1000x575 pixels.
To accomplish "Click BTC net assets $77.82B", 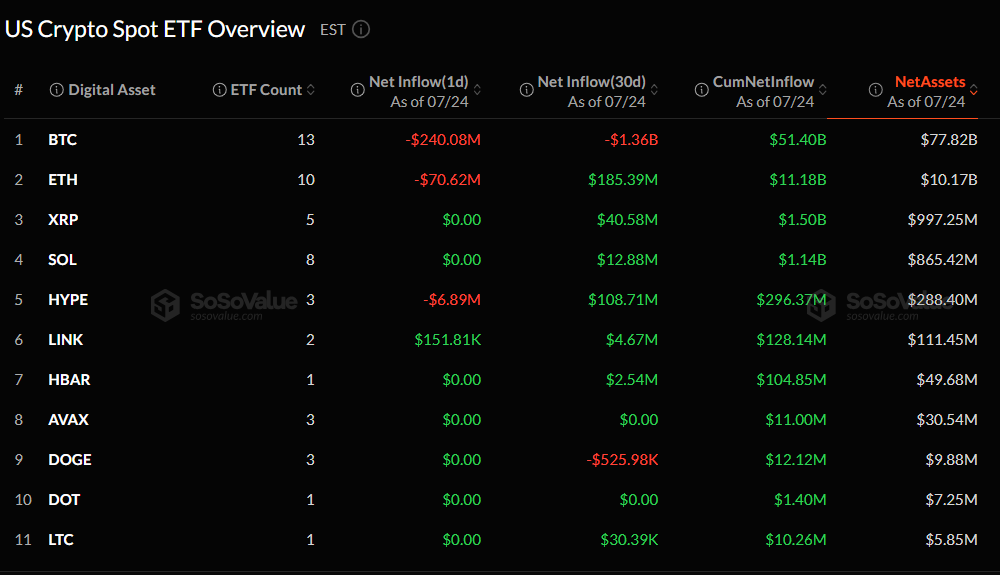I will tap(948, 140).
